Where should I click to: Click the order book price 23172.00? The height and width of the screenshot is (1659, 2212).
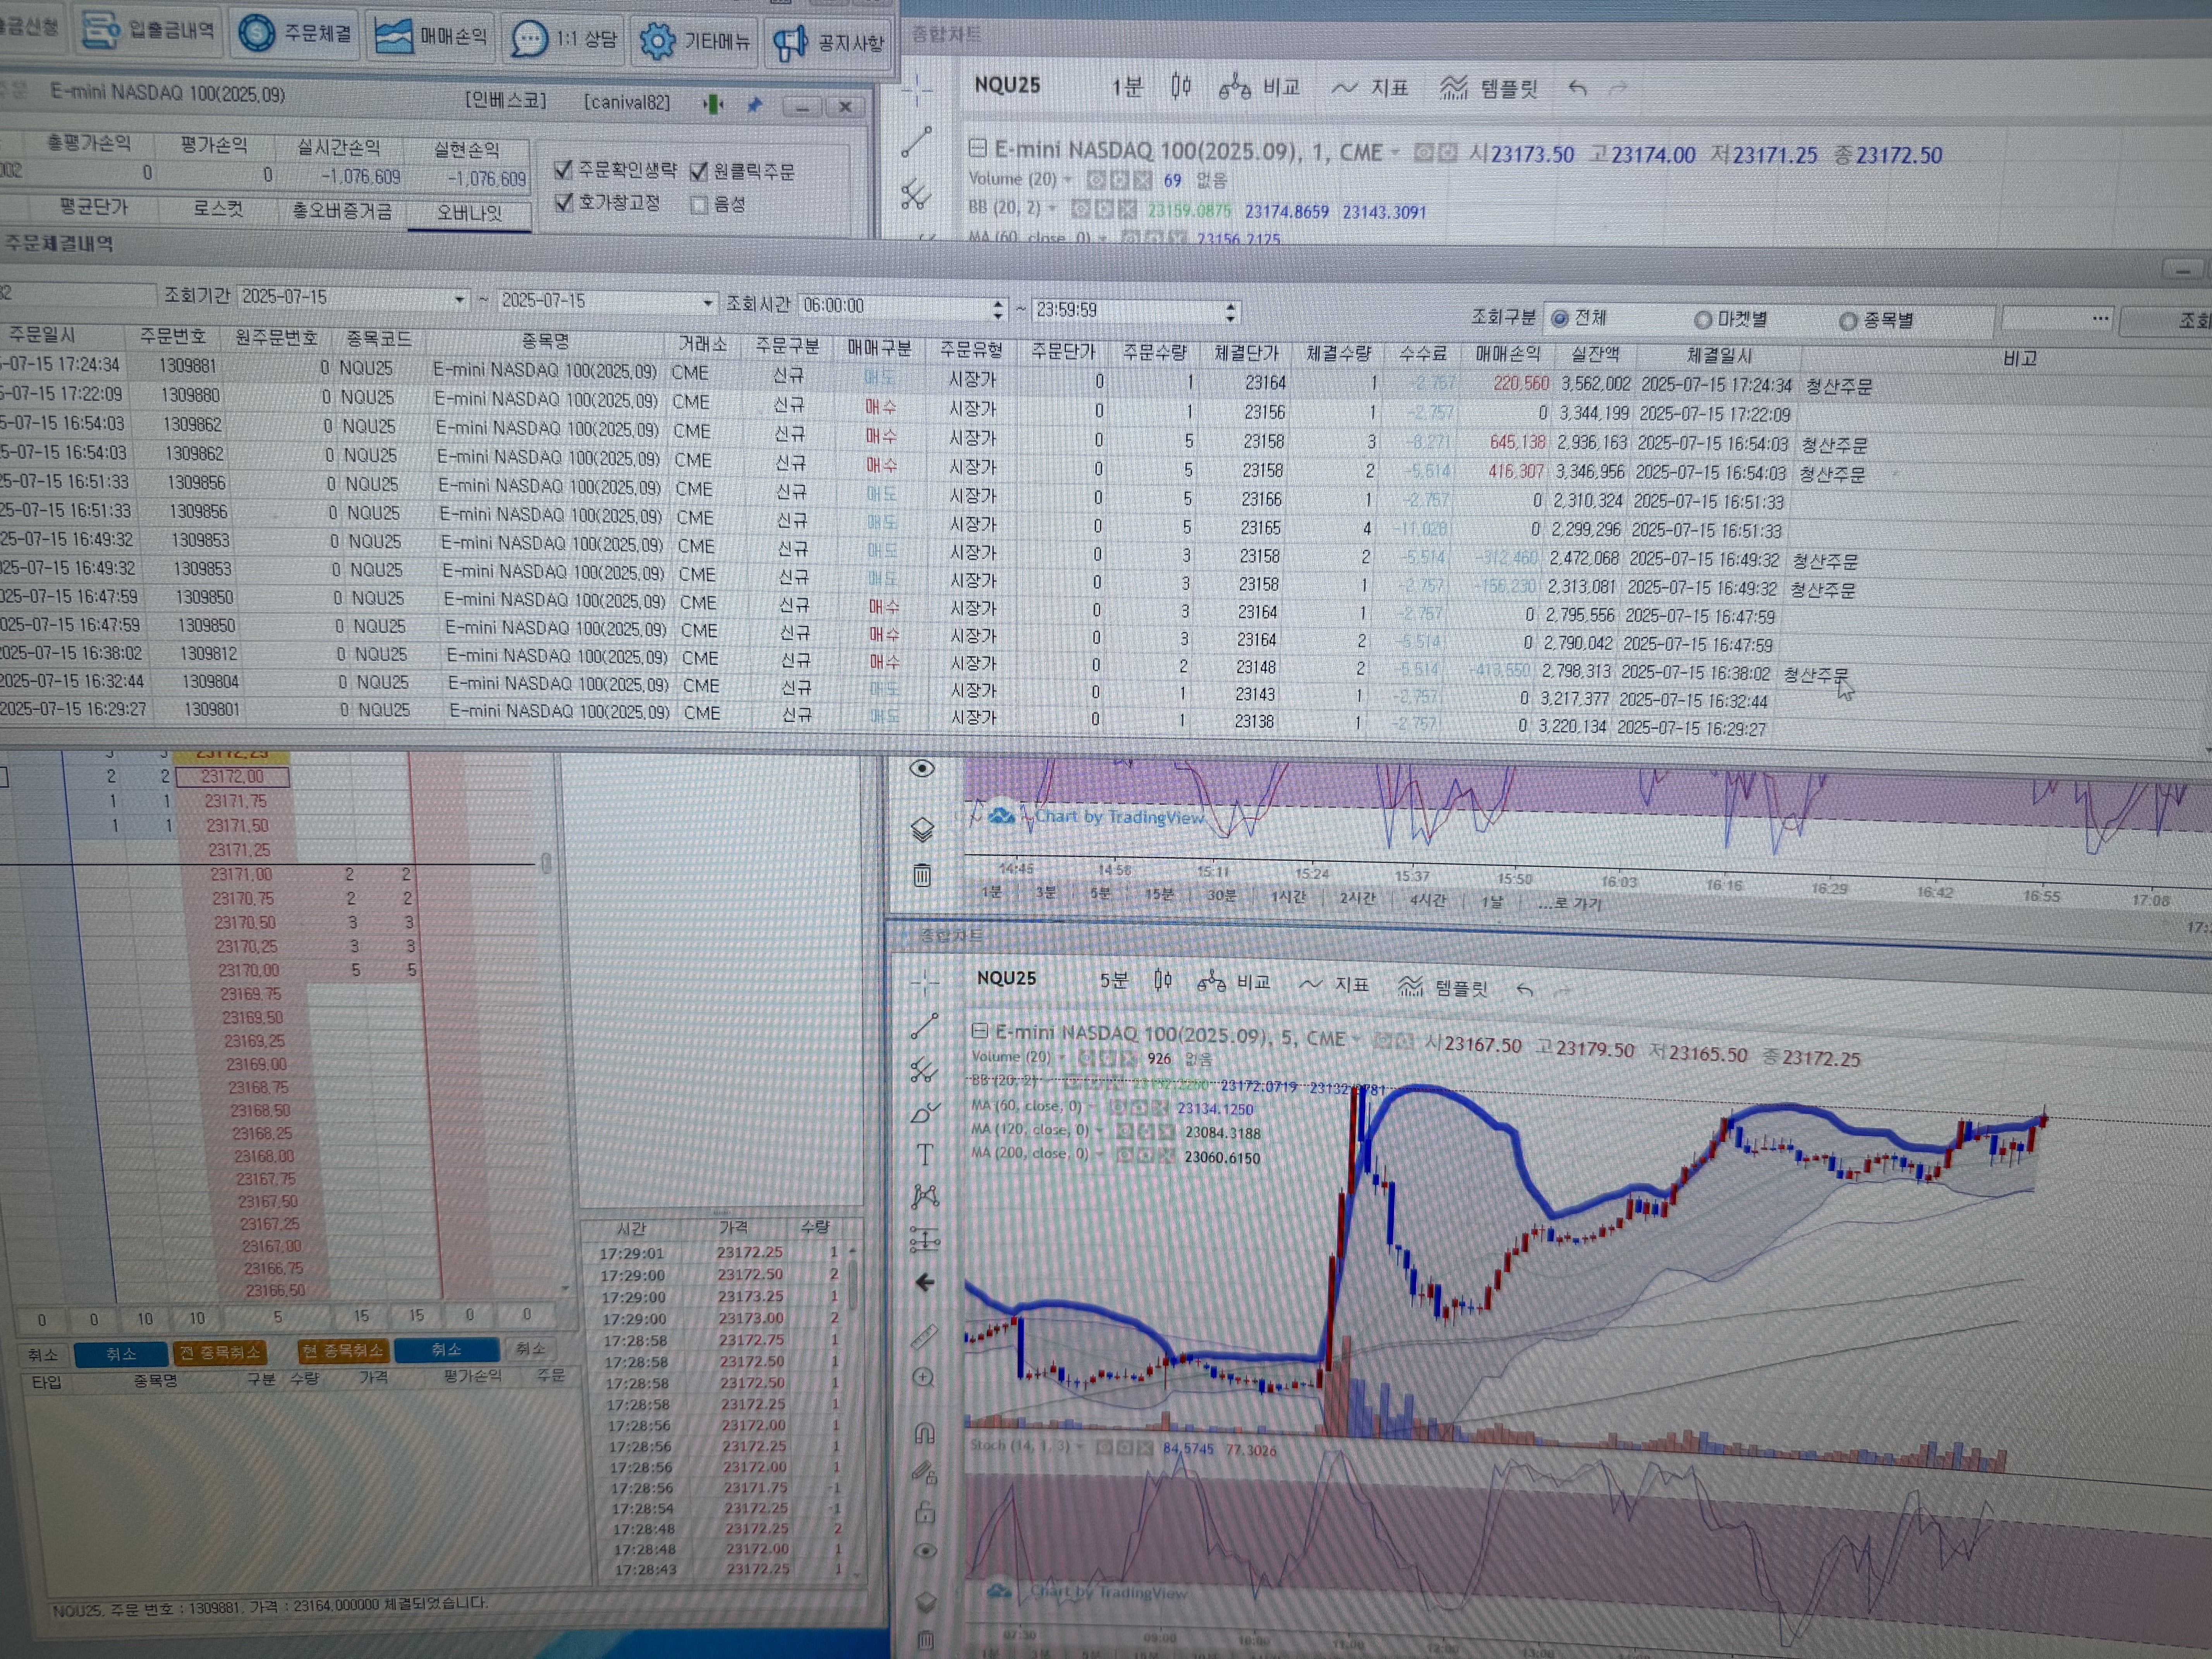point(232,777)
